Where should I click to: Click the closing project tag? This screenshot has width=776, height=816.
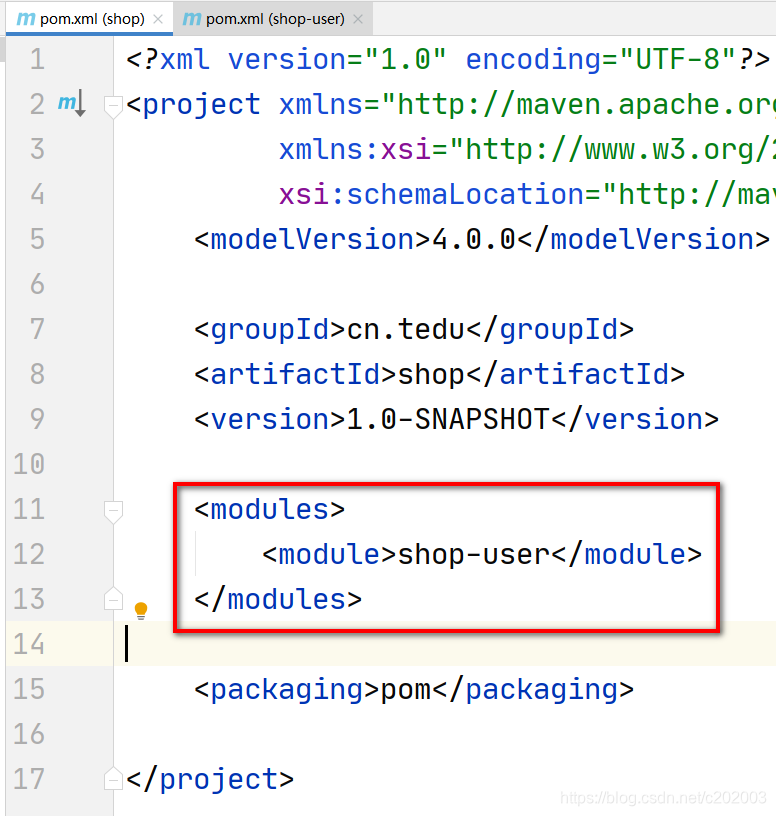pos(210,780)
